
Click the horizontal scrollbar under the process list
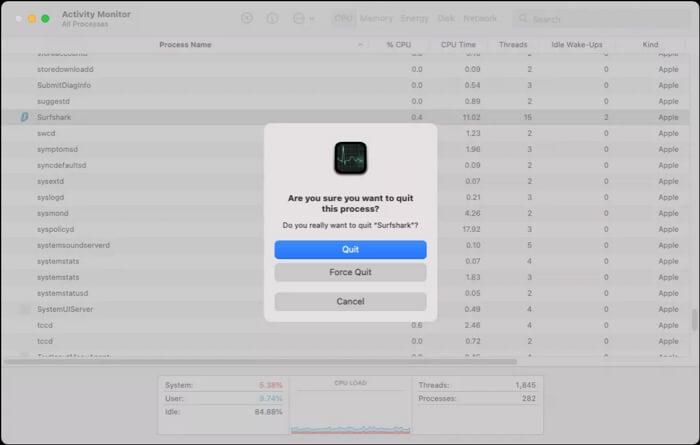point(260,362)
